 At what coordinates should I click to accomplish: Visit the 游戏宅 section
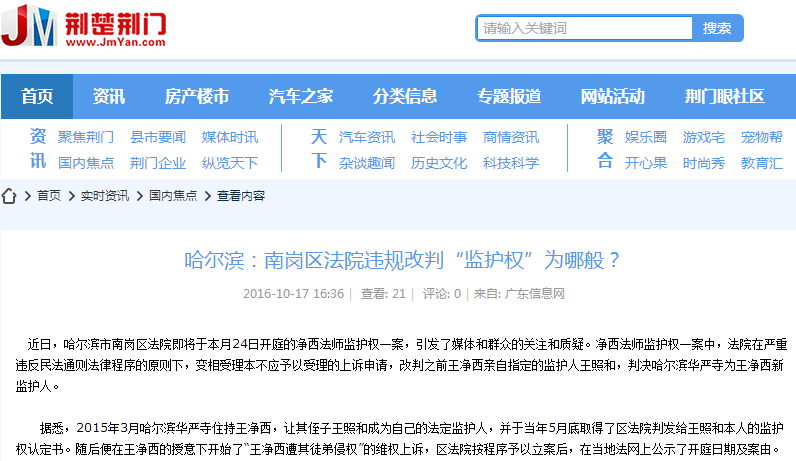pos(704,137)
